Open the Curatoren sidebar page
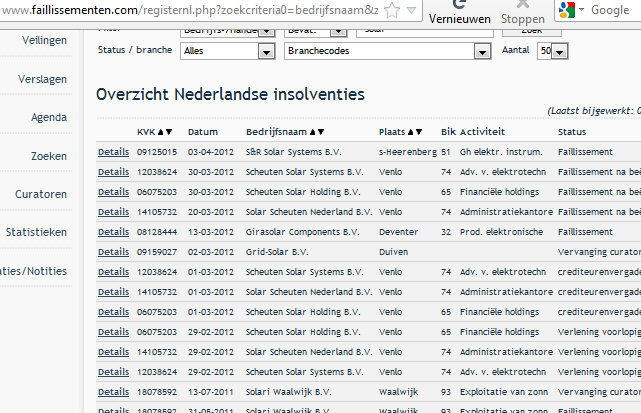 41,194
